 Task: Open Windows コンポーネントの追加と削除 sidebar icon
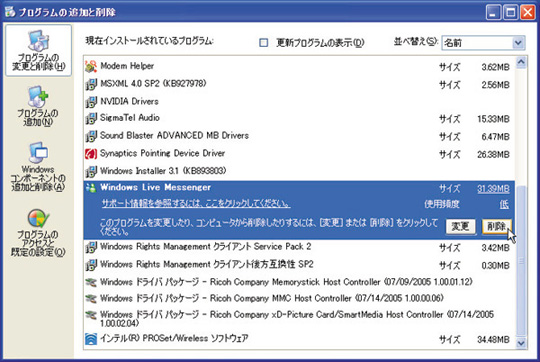click(38, 167)
